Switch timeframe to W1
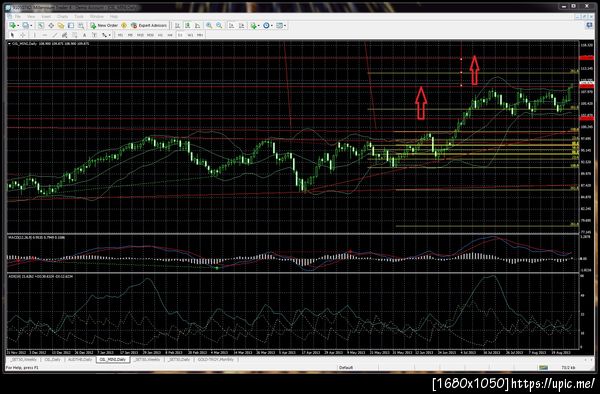The width and height of the screenshot is (600, 394). point(190,35)
